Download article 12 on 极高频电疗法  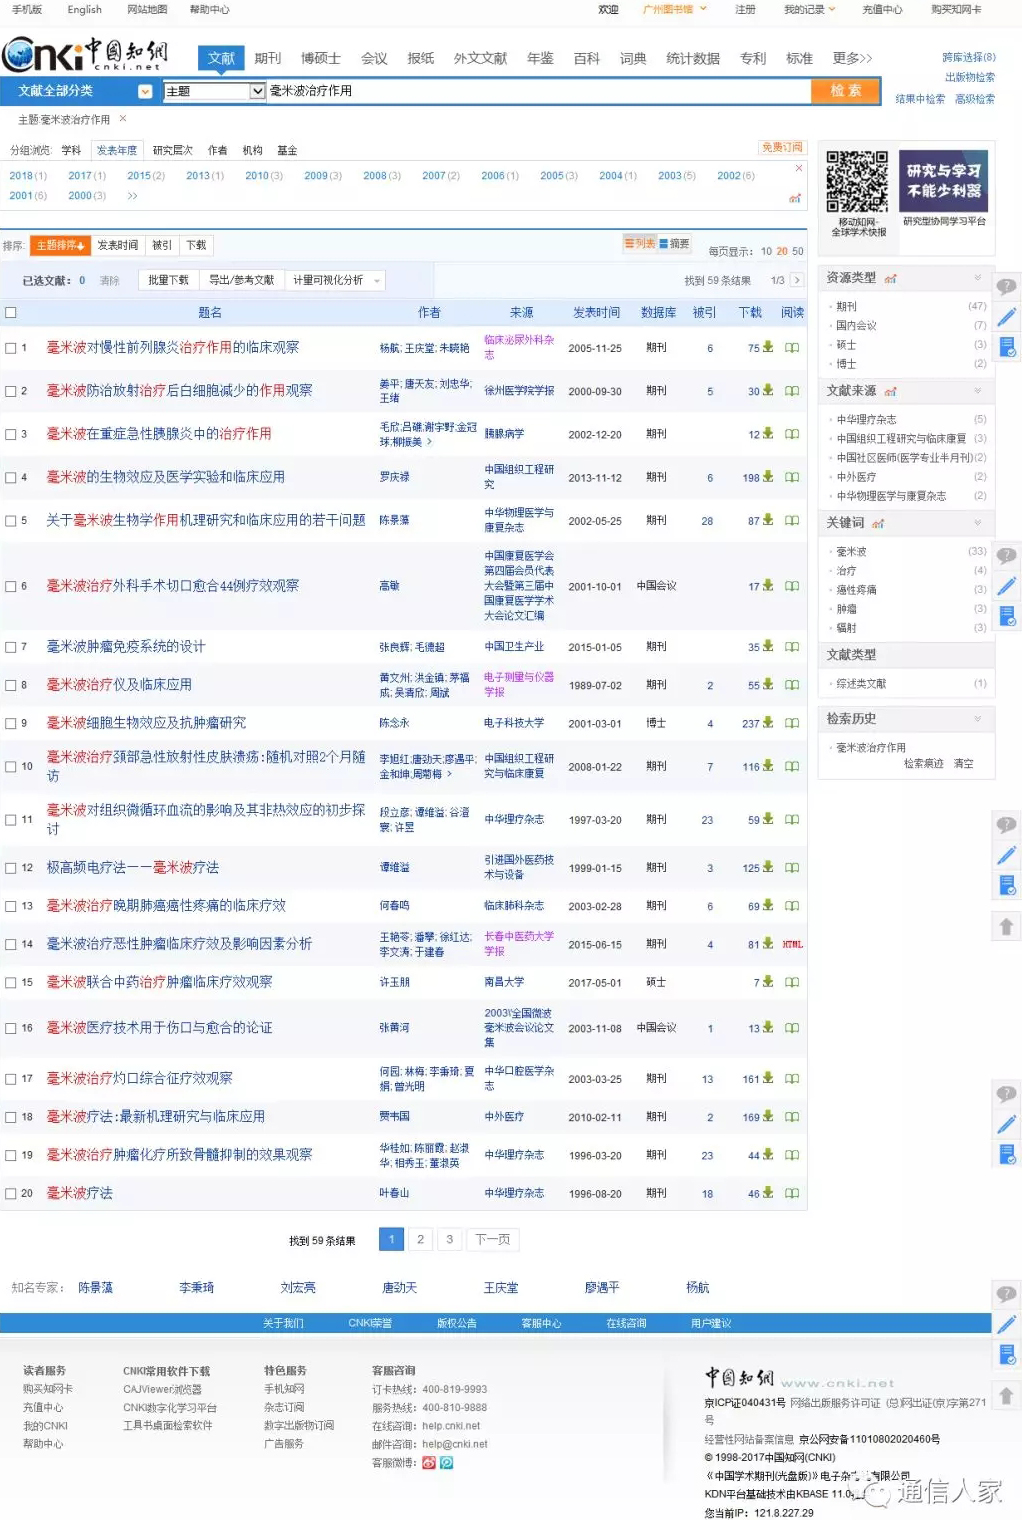click(x=768, y=867)
